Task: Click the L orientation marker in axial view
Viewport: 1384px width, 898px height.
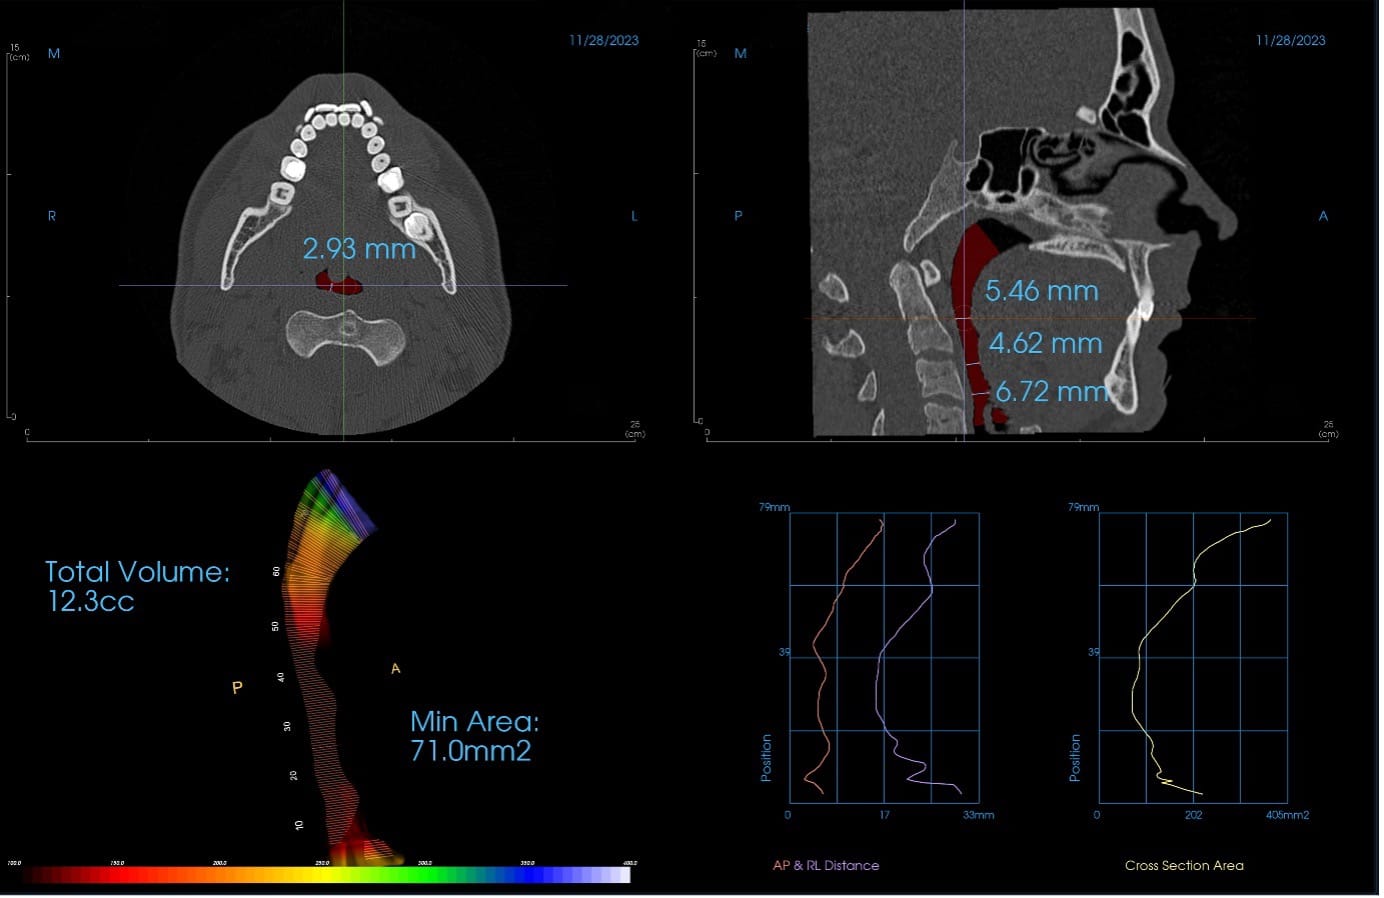Action: point(634,216)
